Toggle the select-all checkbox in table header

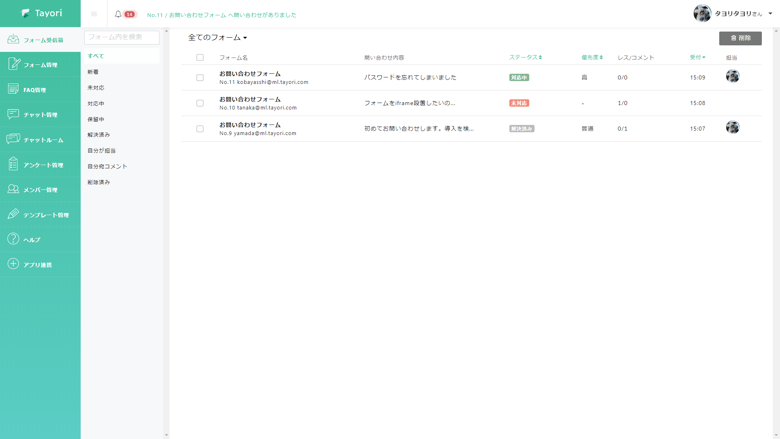(200, 58)
